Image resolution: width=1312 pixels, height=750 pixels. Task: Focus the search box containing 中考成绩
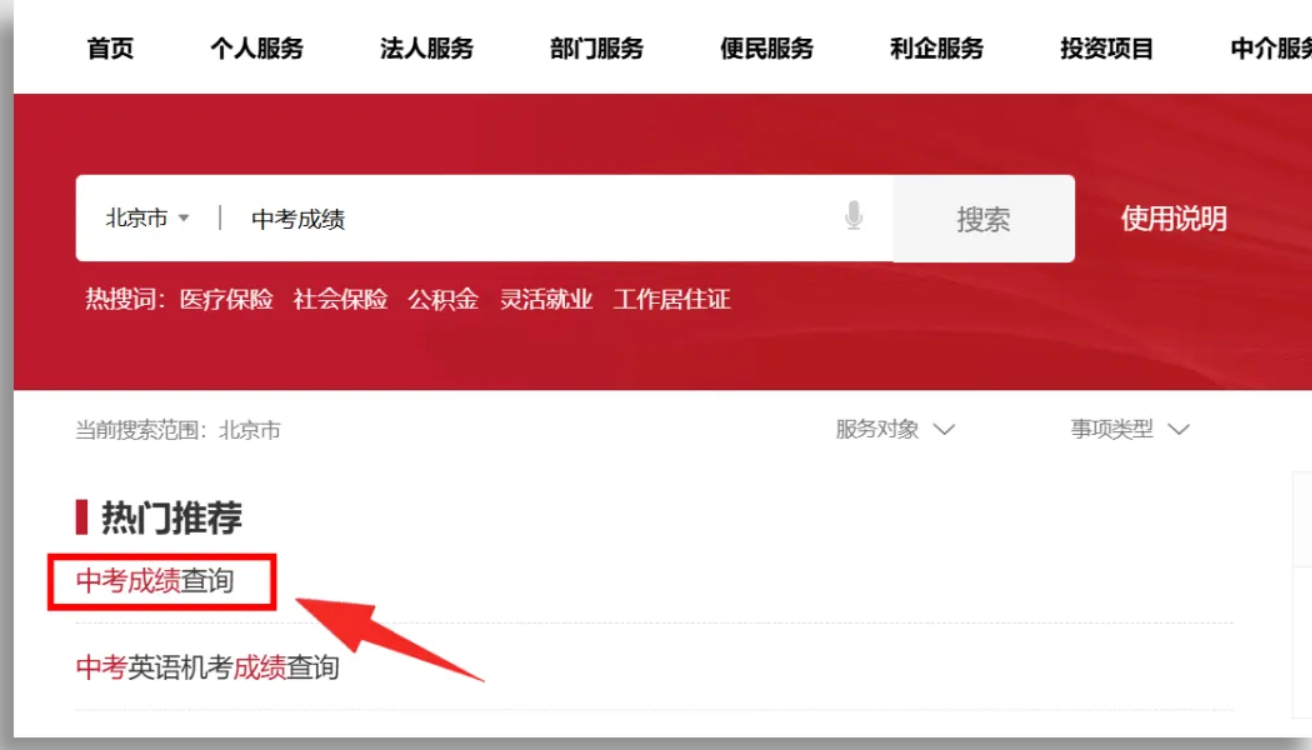pyautogui.click(x=530, y=219)
